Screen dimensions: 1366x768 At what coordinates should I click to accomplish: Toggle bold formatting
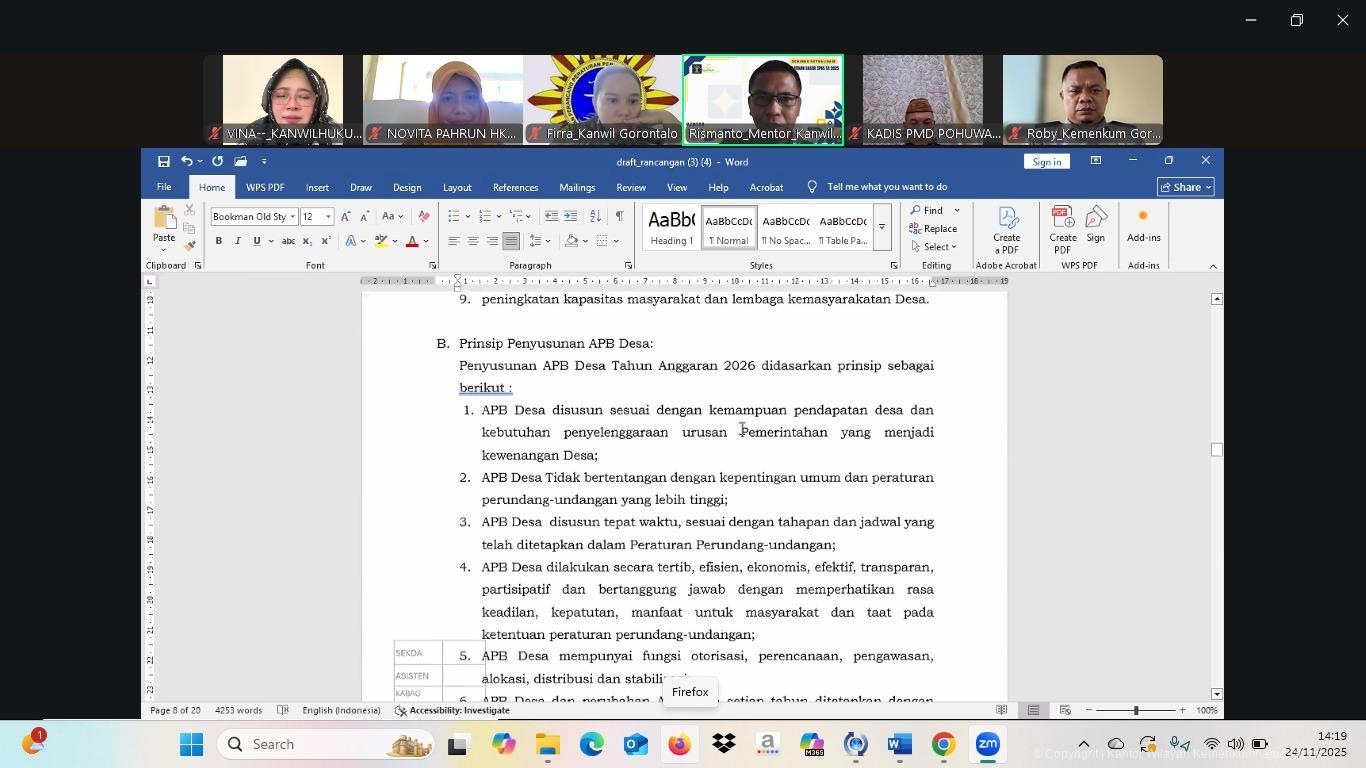point(218,241)
